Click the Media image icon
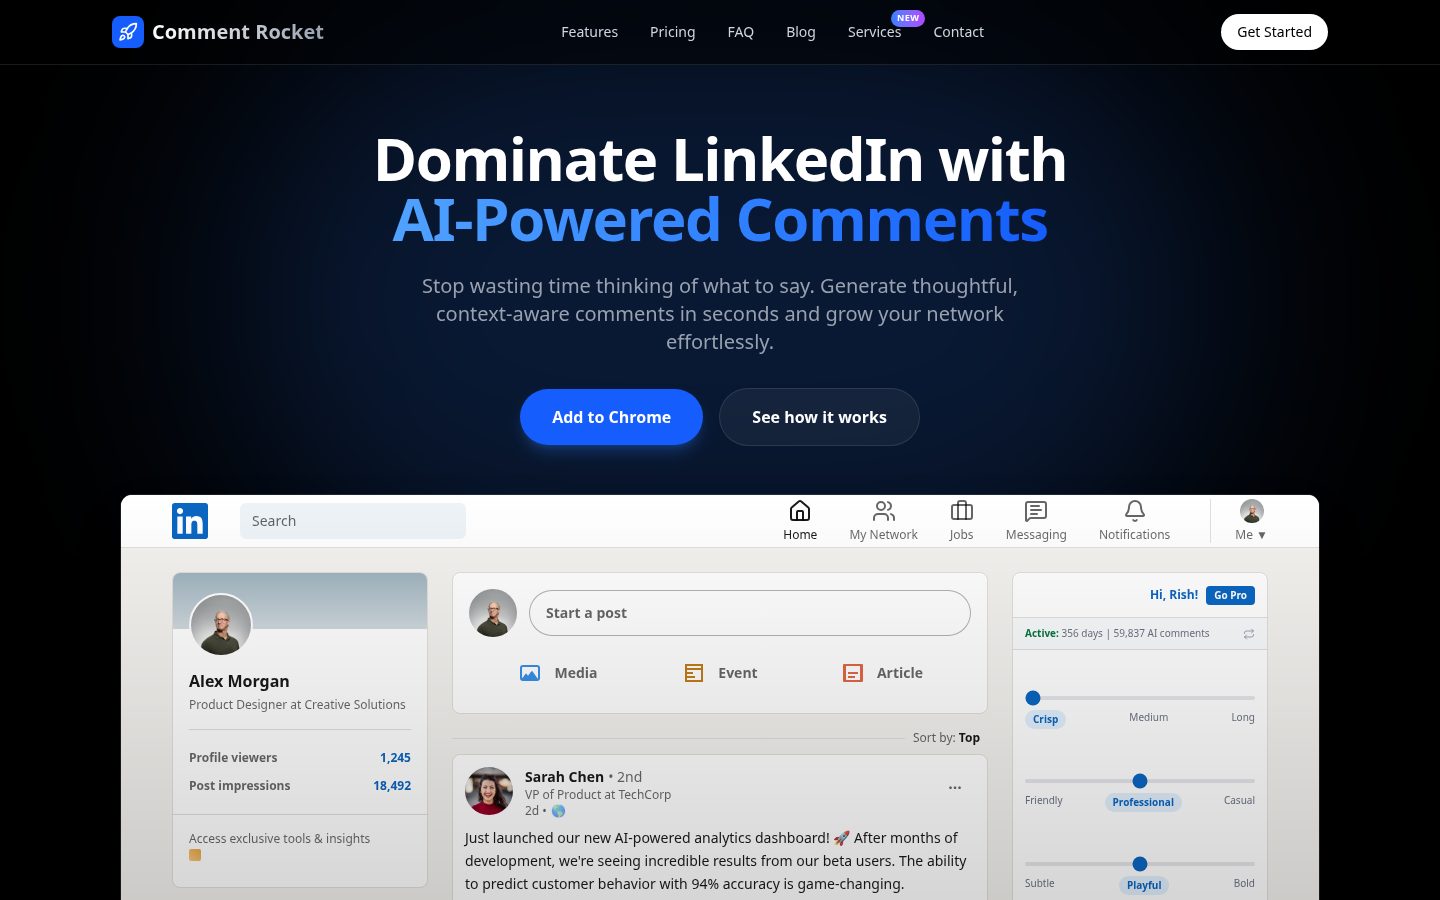The height and width of the screenshot is (900, 1440). (530, 673)
